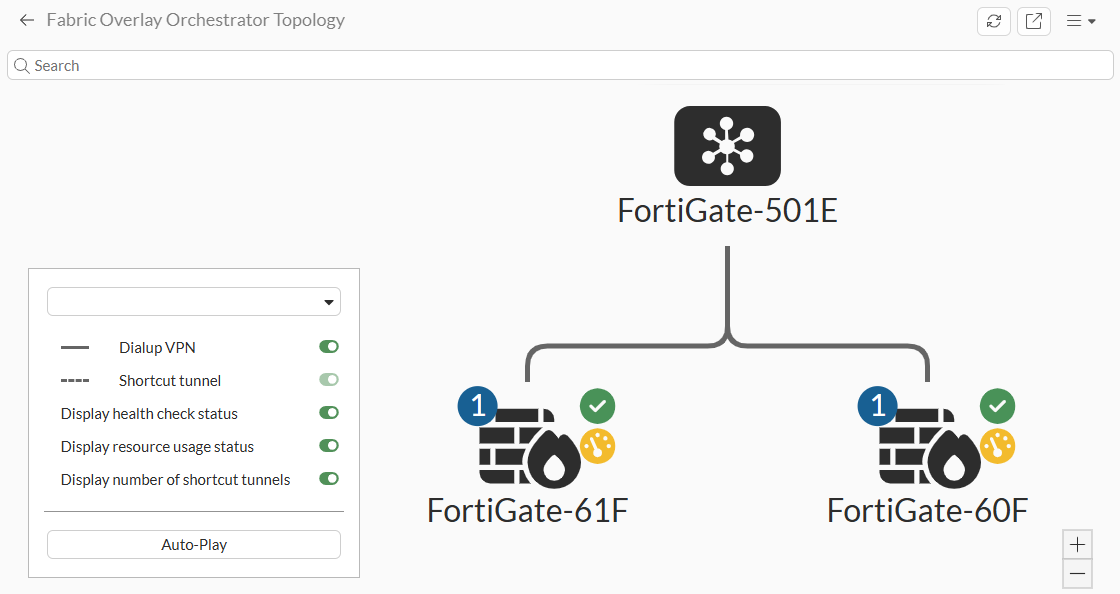
Task: Click the zoom in plus button
Action: (1077, 544)
